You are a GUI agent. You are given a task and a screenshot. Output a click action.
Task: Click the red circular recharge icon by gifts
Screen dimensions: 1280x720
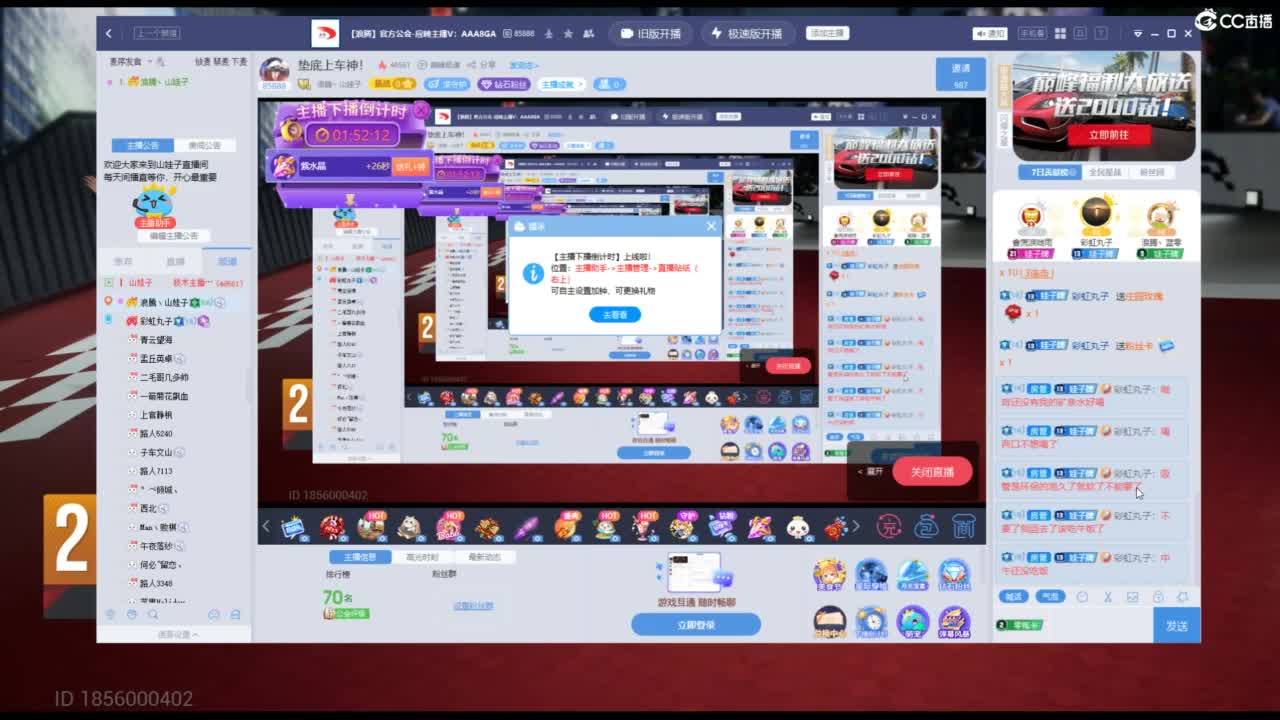889,526
